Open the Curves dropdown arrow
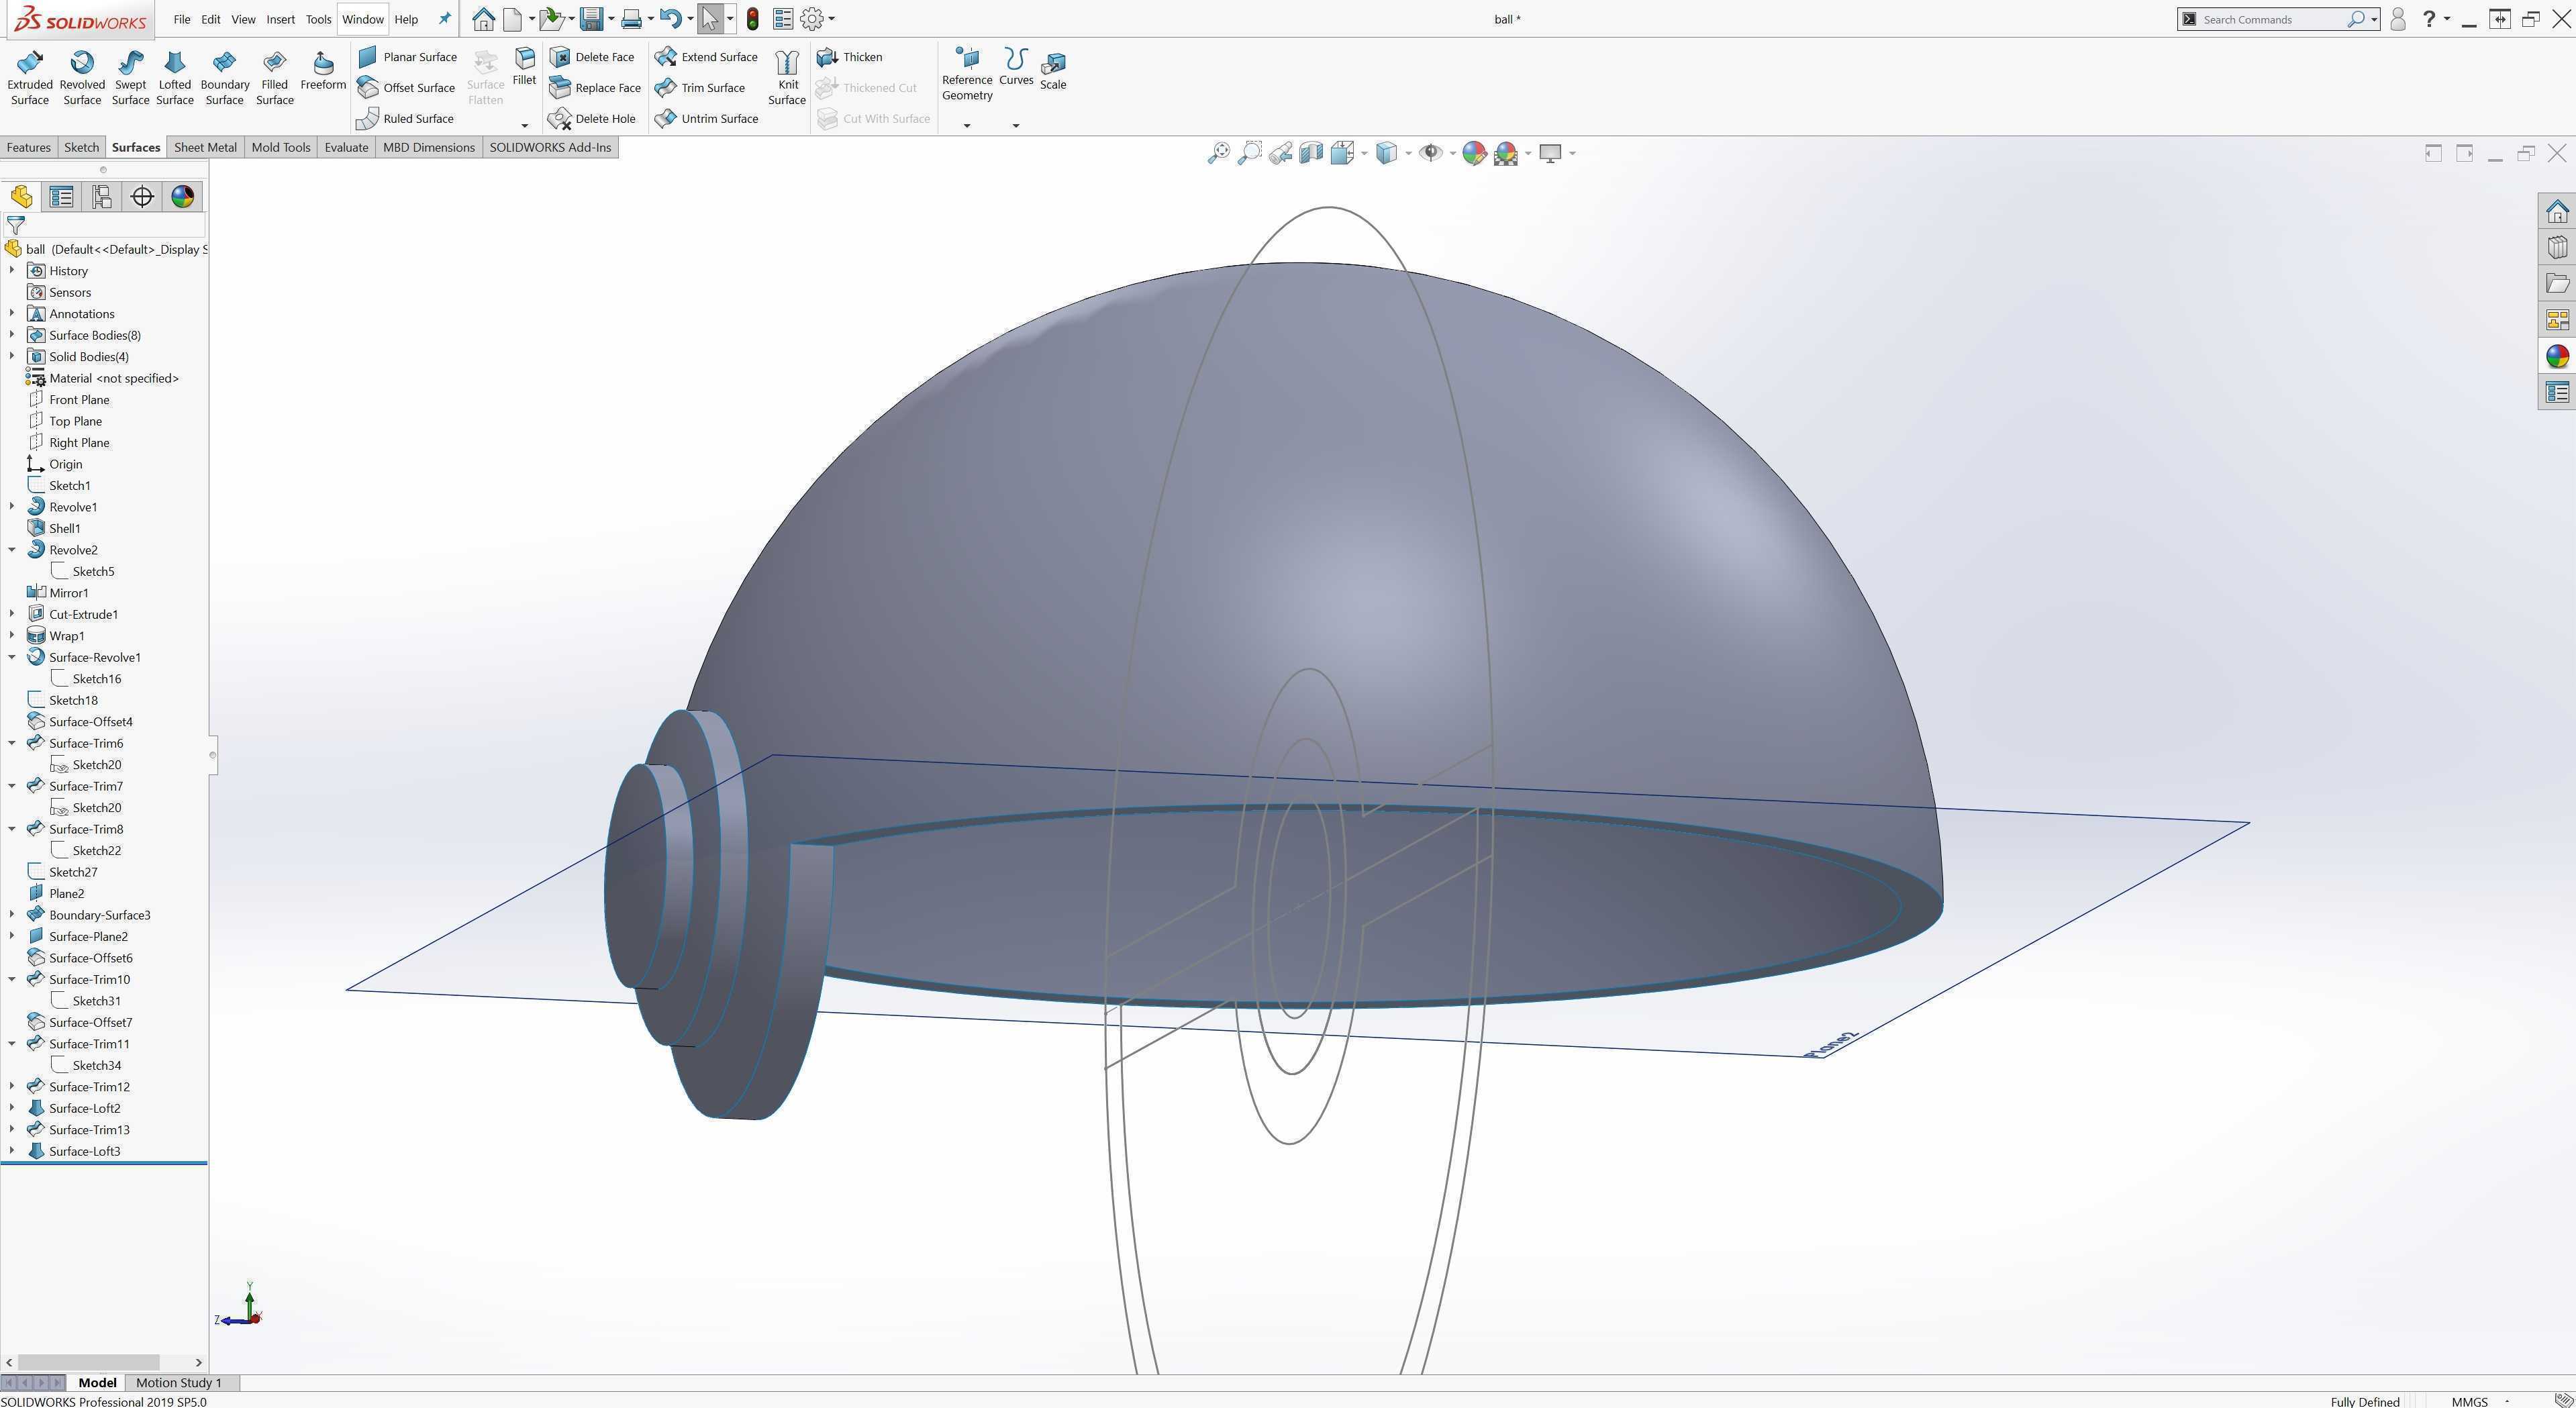This screenshot has width=2576, height=1408. [1016, 126]
